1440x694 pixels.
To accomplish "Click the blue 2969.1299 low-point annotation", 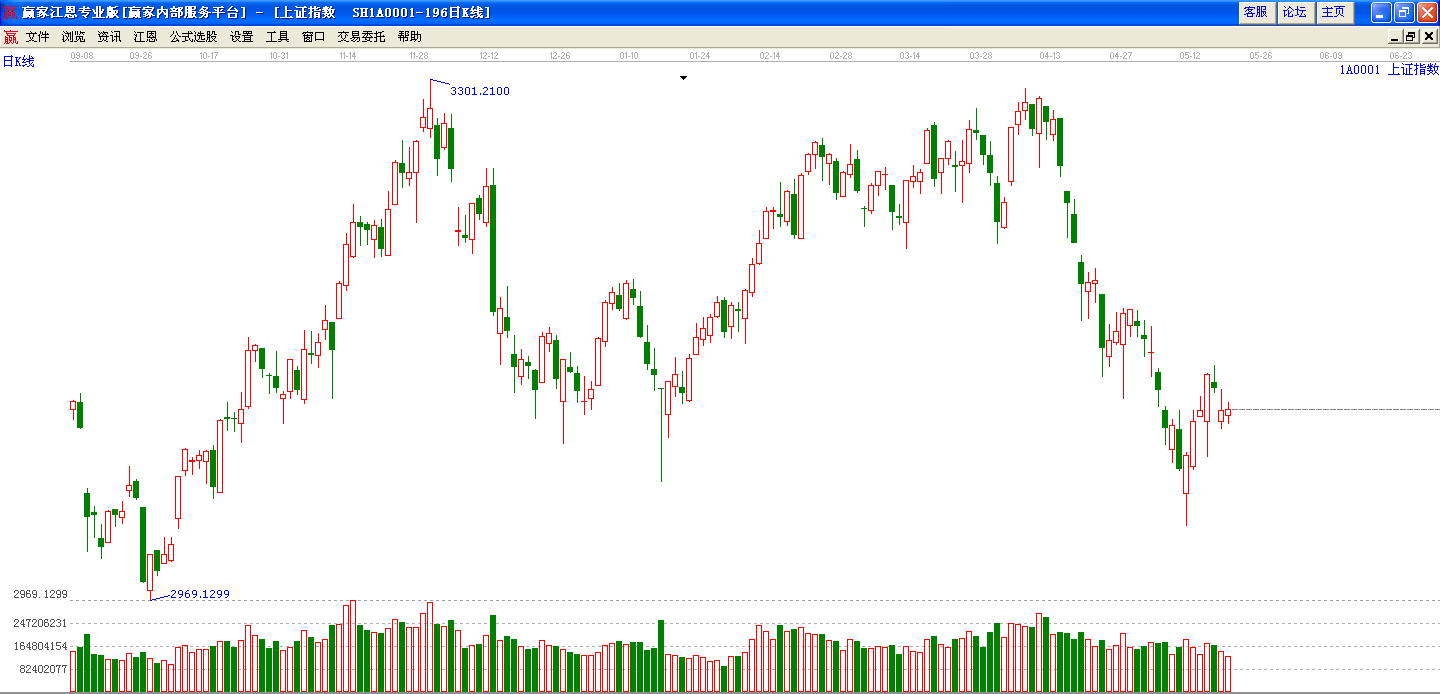I will click(x=200, y=594).
